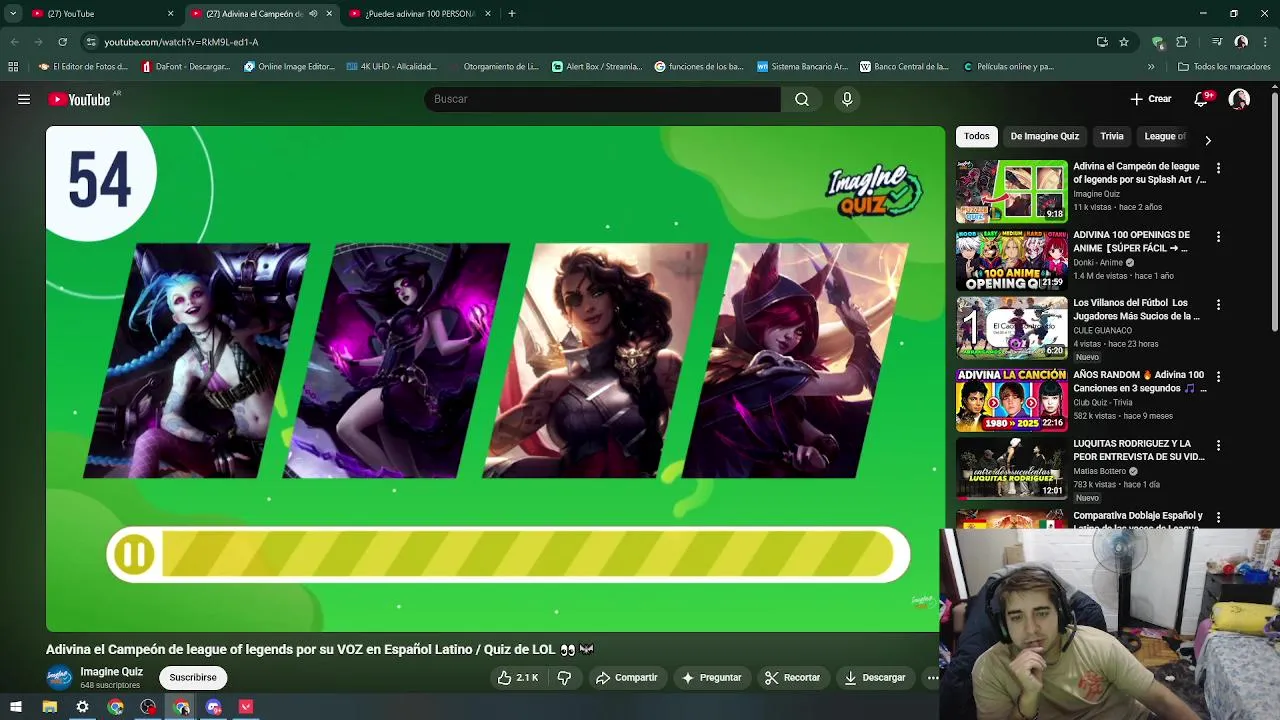1280x720 pixels.
Task: Open Settings gear in taskbar
Action: tap(82, 707)
